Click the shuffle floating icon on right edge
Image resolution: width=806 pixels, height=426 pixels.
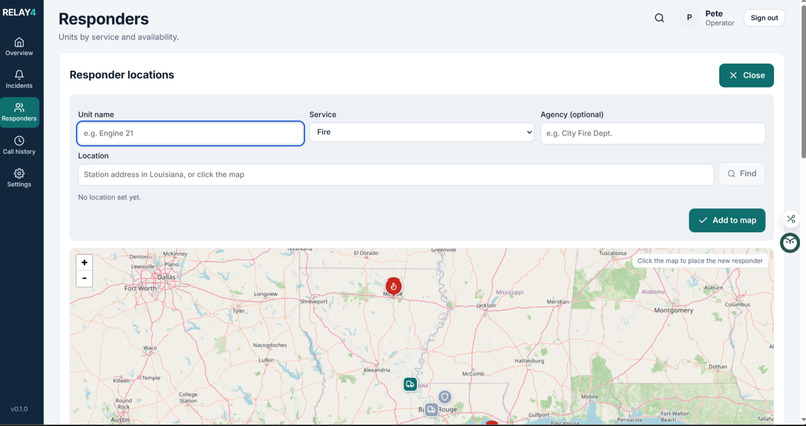791,219
